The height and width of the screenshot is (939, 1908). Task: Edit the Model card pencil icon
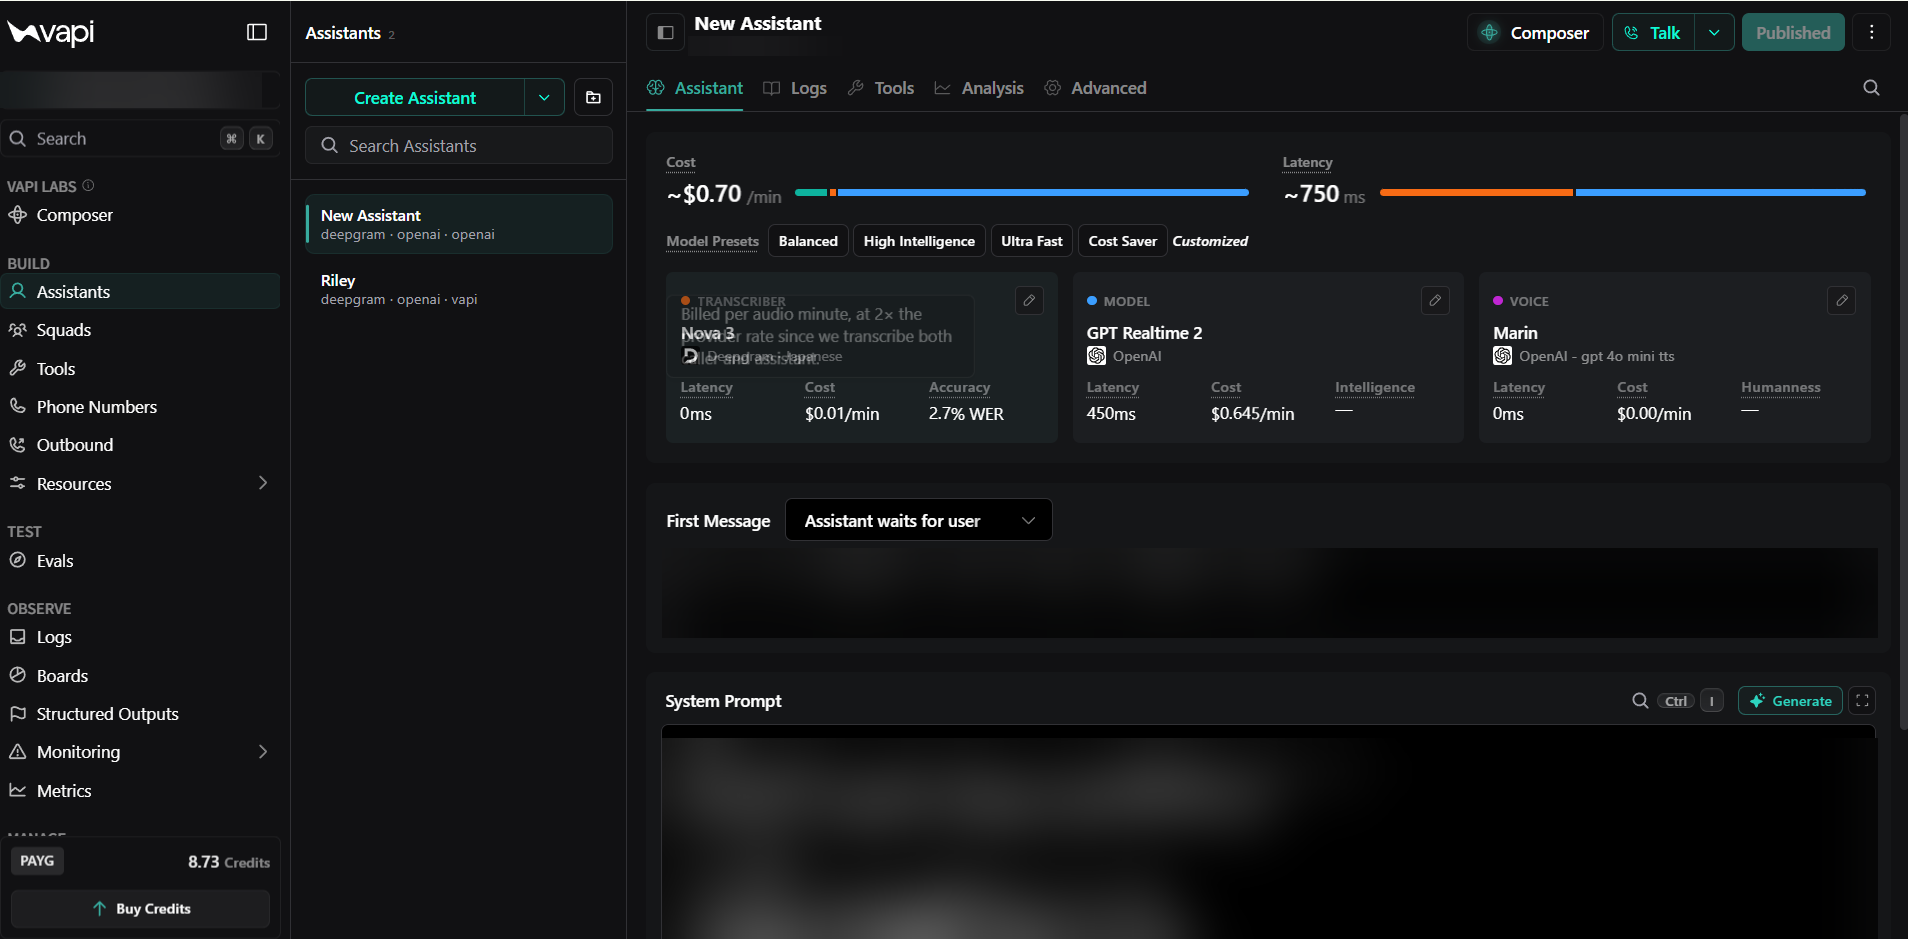click(x=1435, y=300)
